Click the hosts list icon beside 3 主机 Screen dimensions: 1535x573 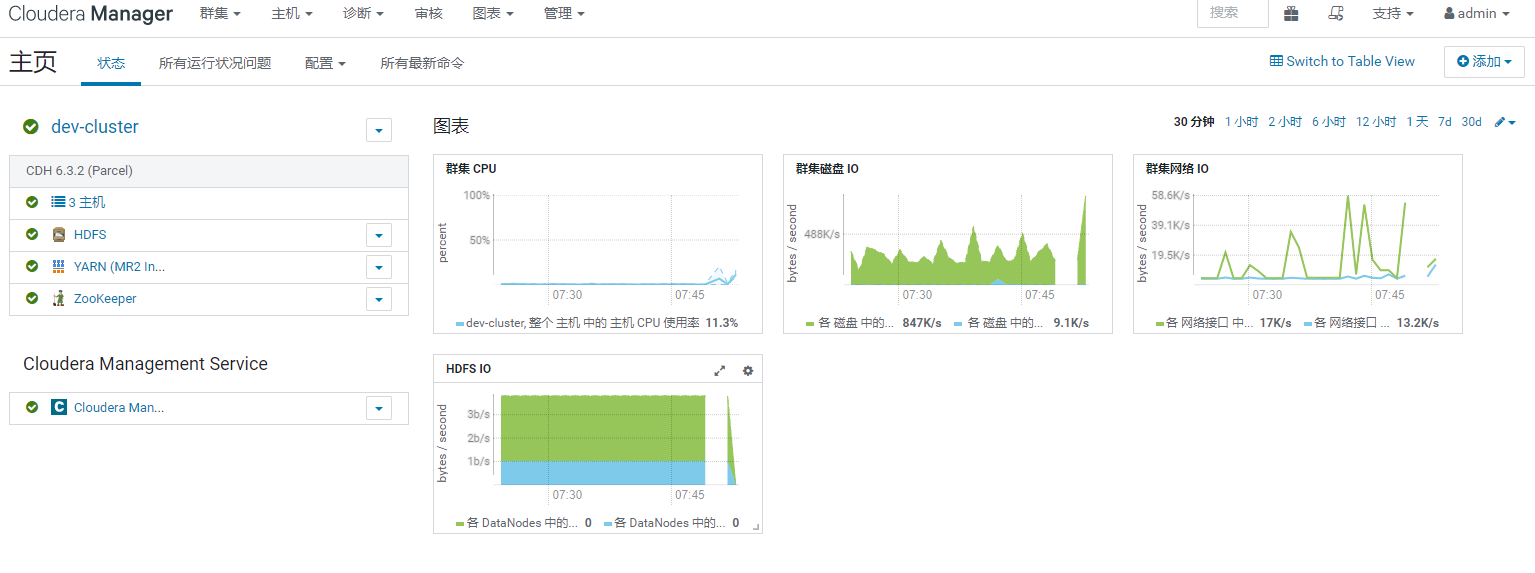[x=58, y=202]
